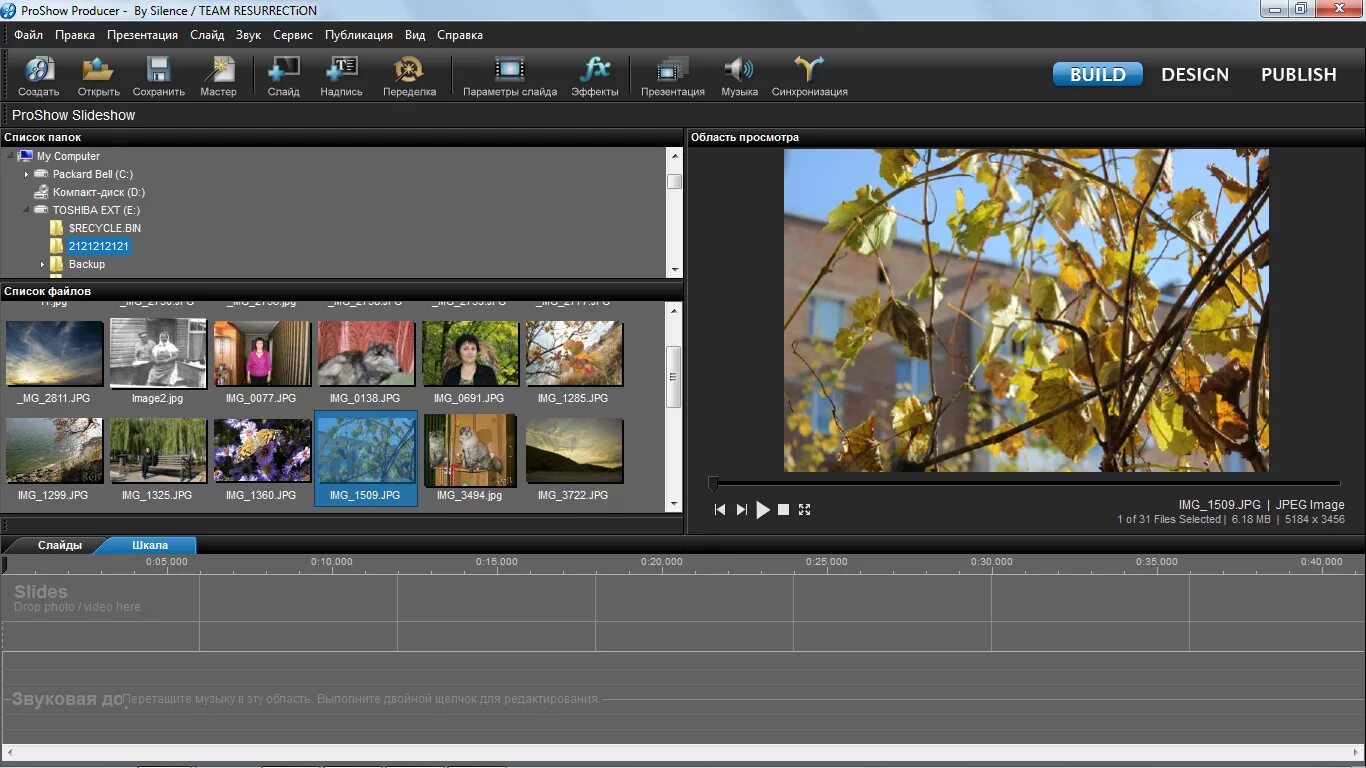Launch the Мастер wizard icon
1366x768 pixels.
coord(218,76)
